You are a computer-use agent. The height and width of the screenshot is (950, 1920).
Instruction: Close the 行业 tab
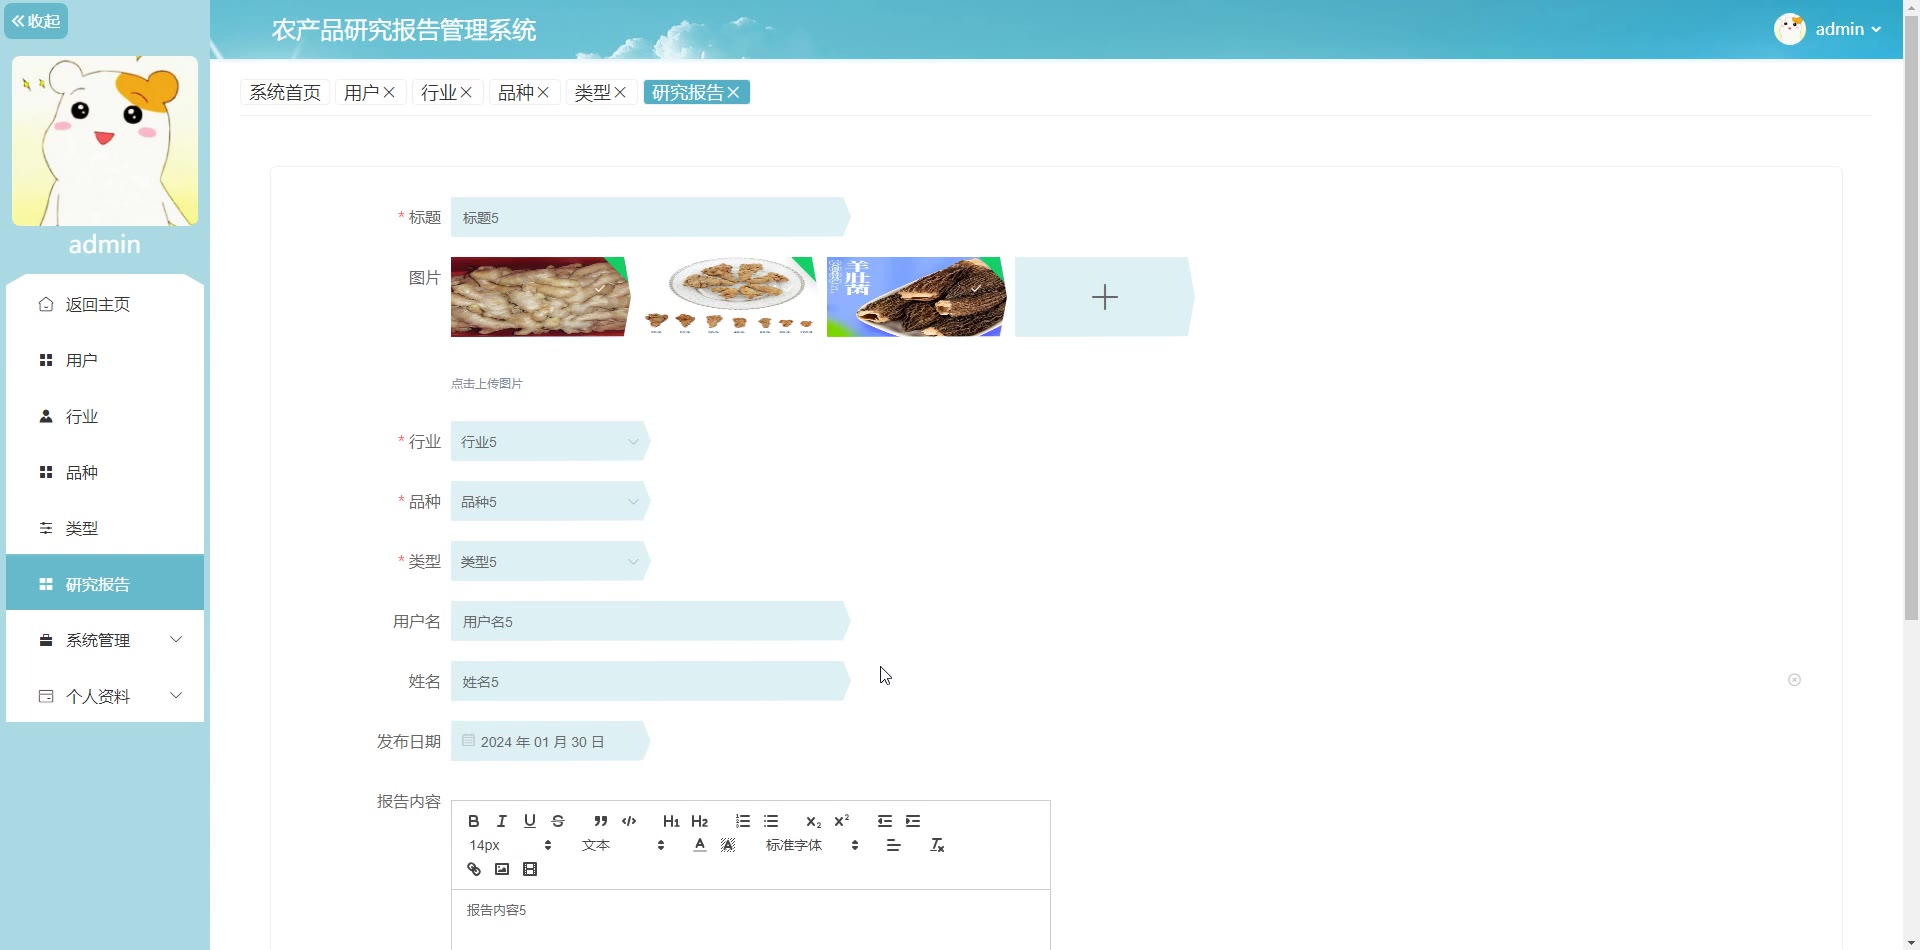point(466,92)
